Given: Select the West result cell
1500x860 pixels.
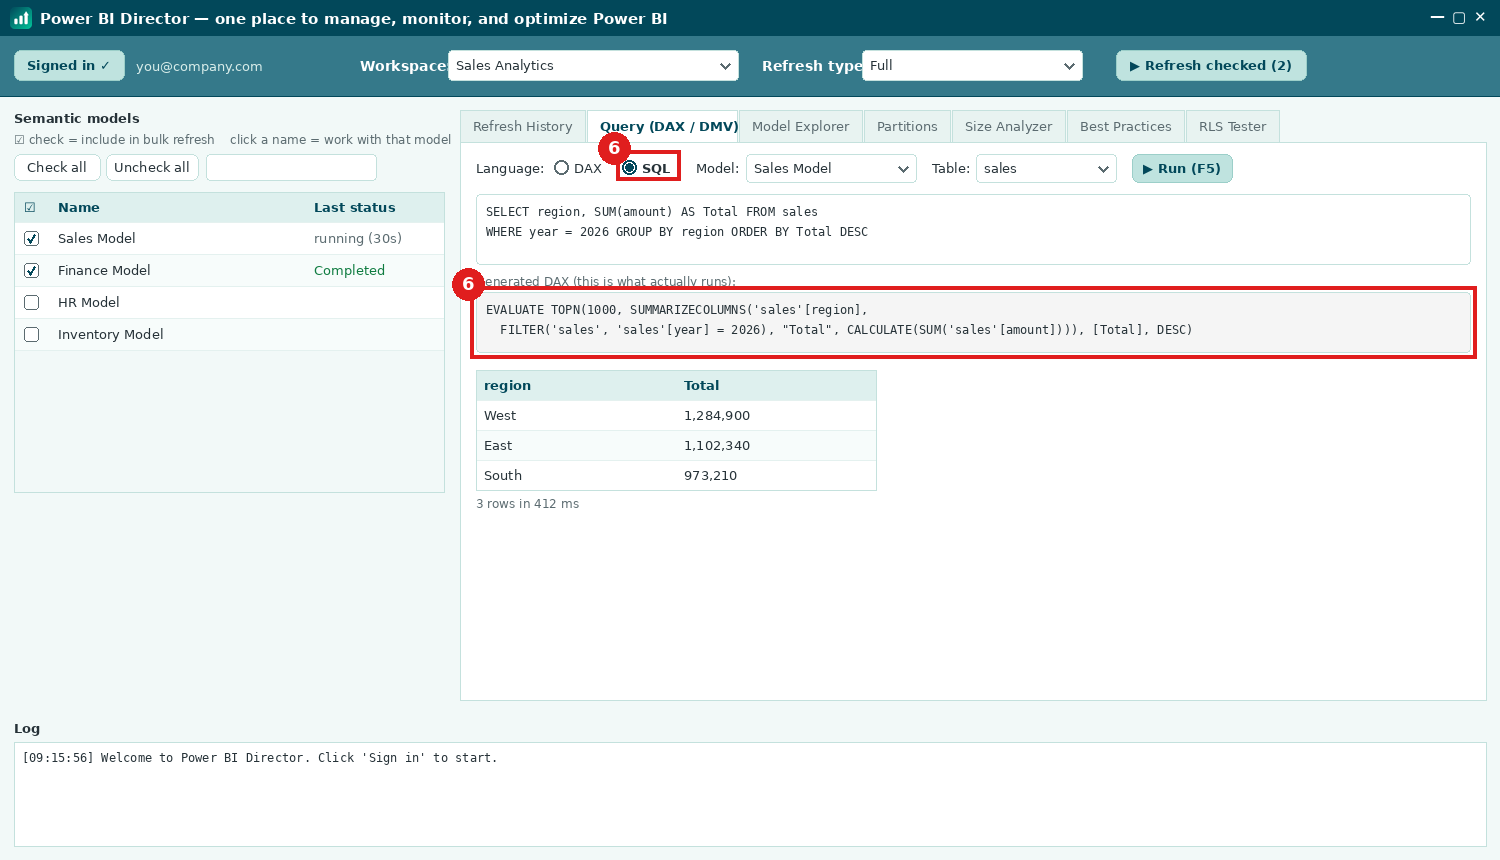Looking at the screenshot, I should [x=500, y=415].
